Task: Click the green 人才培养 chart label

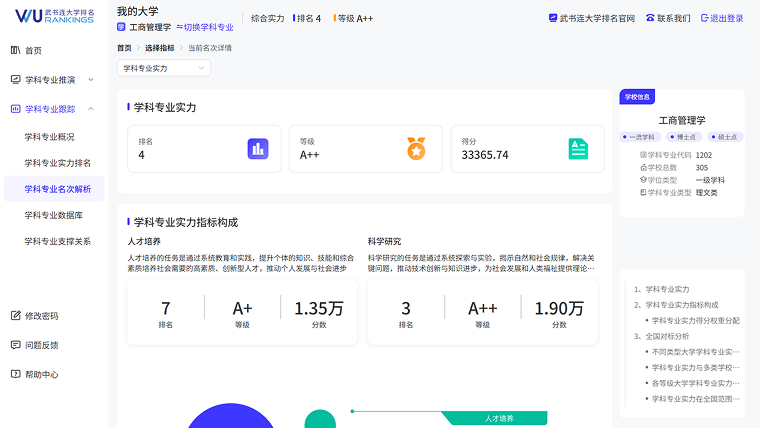Action: (499, 418)
